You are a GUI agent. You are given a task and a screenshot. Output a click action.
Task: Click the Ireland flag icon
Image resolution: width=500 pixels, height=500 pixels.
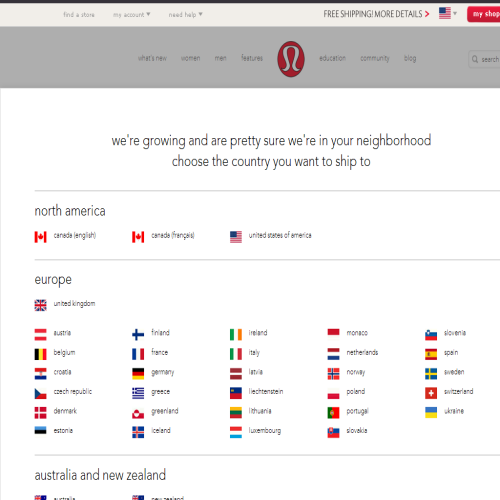(236, 334)
